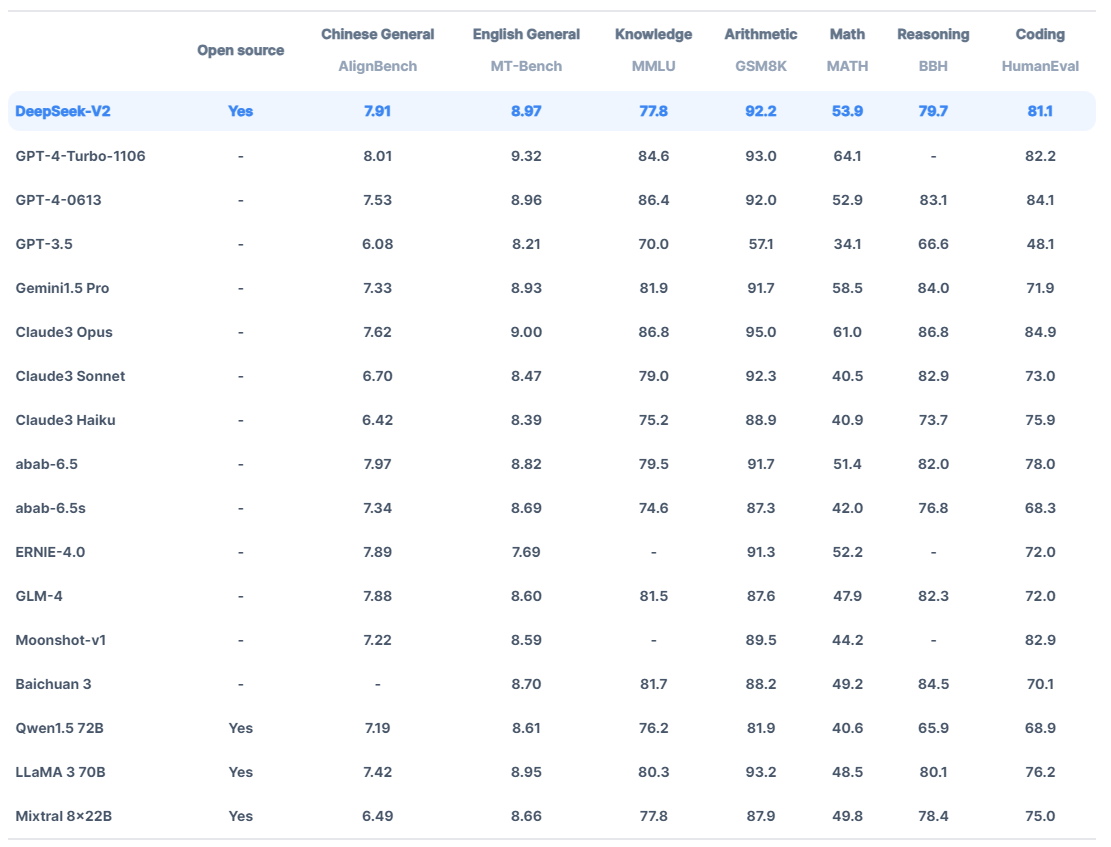1111x847 pixels.
Task: Click Qwen1.5 72B's HumanEval score "68.9"
Action: point(1039,727)
